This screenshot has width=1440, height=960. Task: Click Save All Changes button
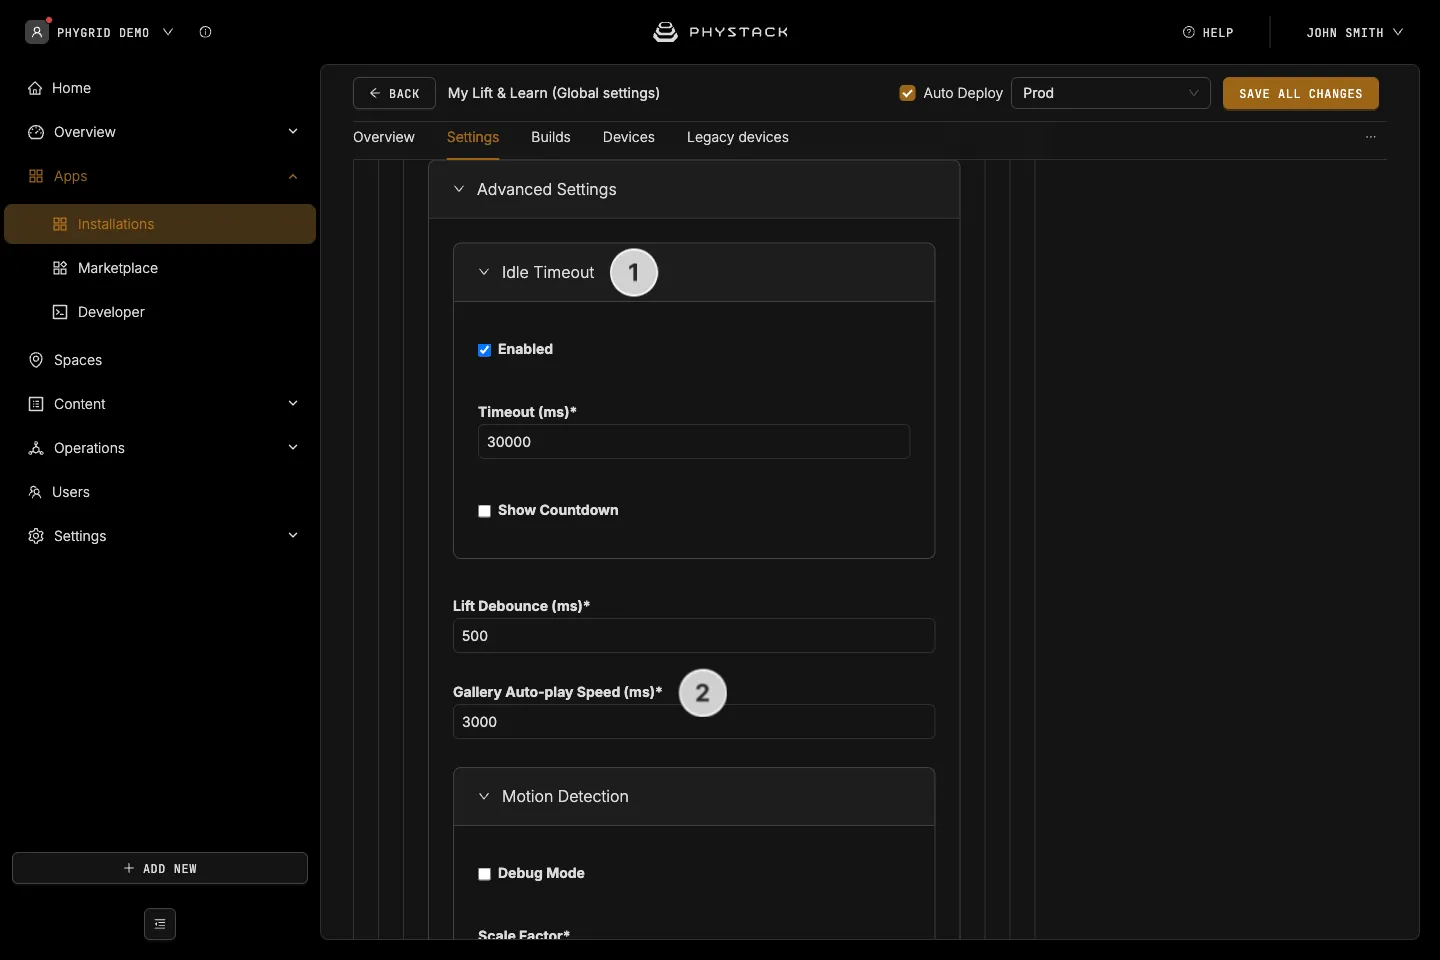(1301, 93)
